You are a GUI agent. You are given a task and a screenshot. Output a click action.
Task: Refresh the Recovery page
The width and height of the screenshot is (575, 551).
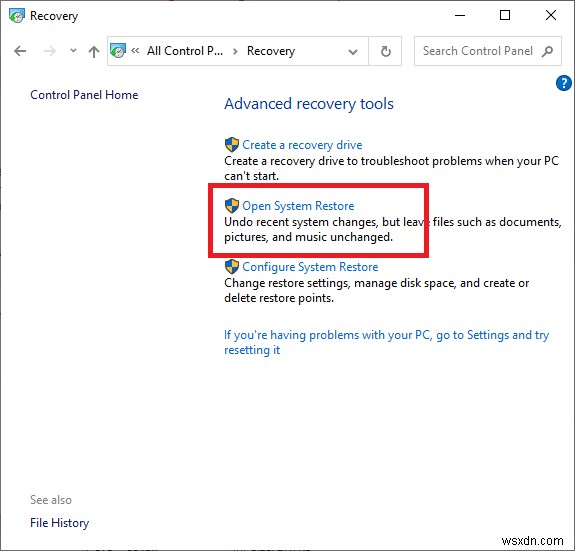pyautogui.click(x=385, y=51)
